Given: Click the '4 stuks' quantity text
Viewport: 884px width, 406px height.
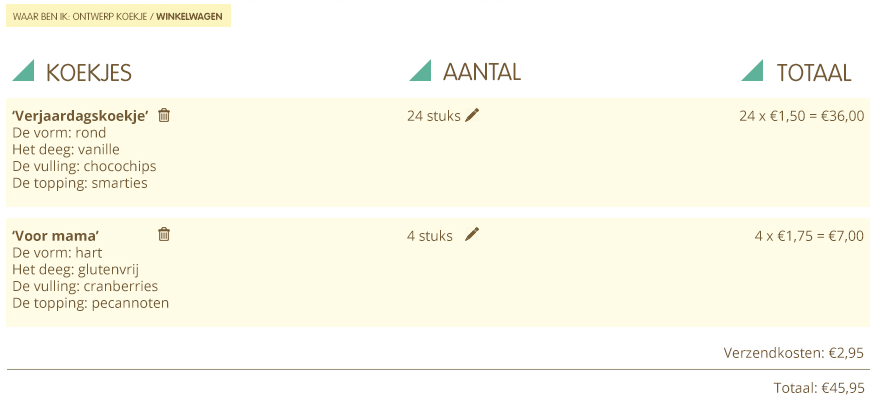Looking at the screenshot, I should (x=430, y=236).
